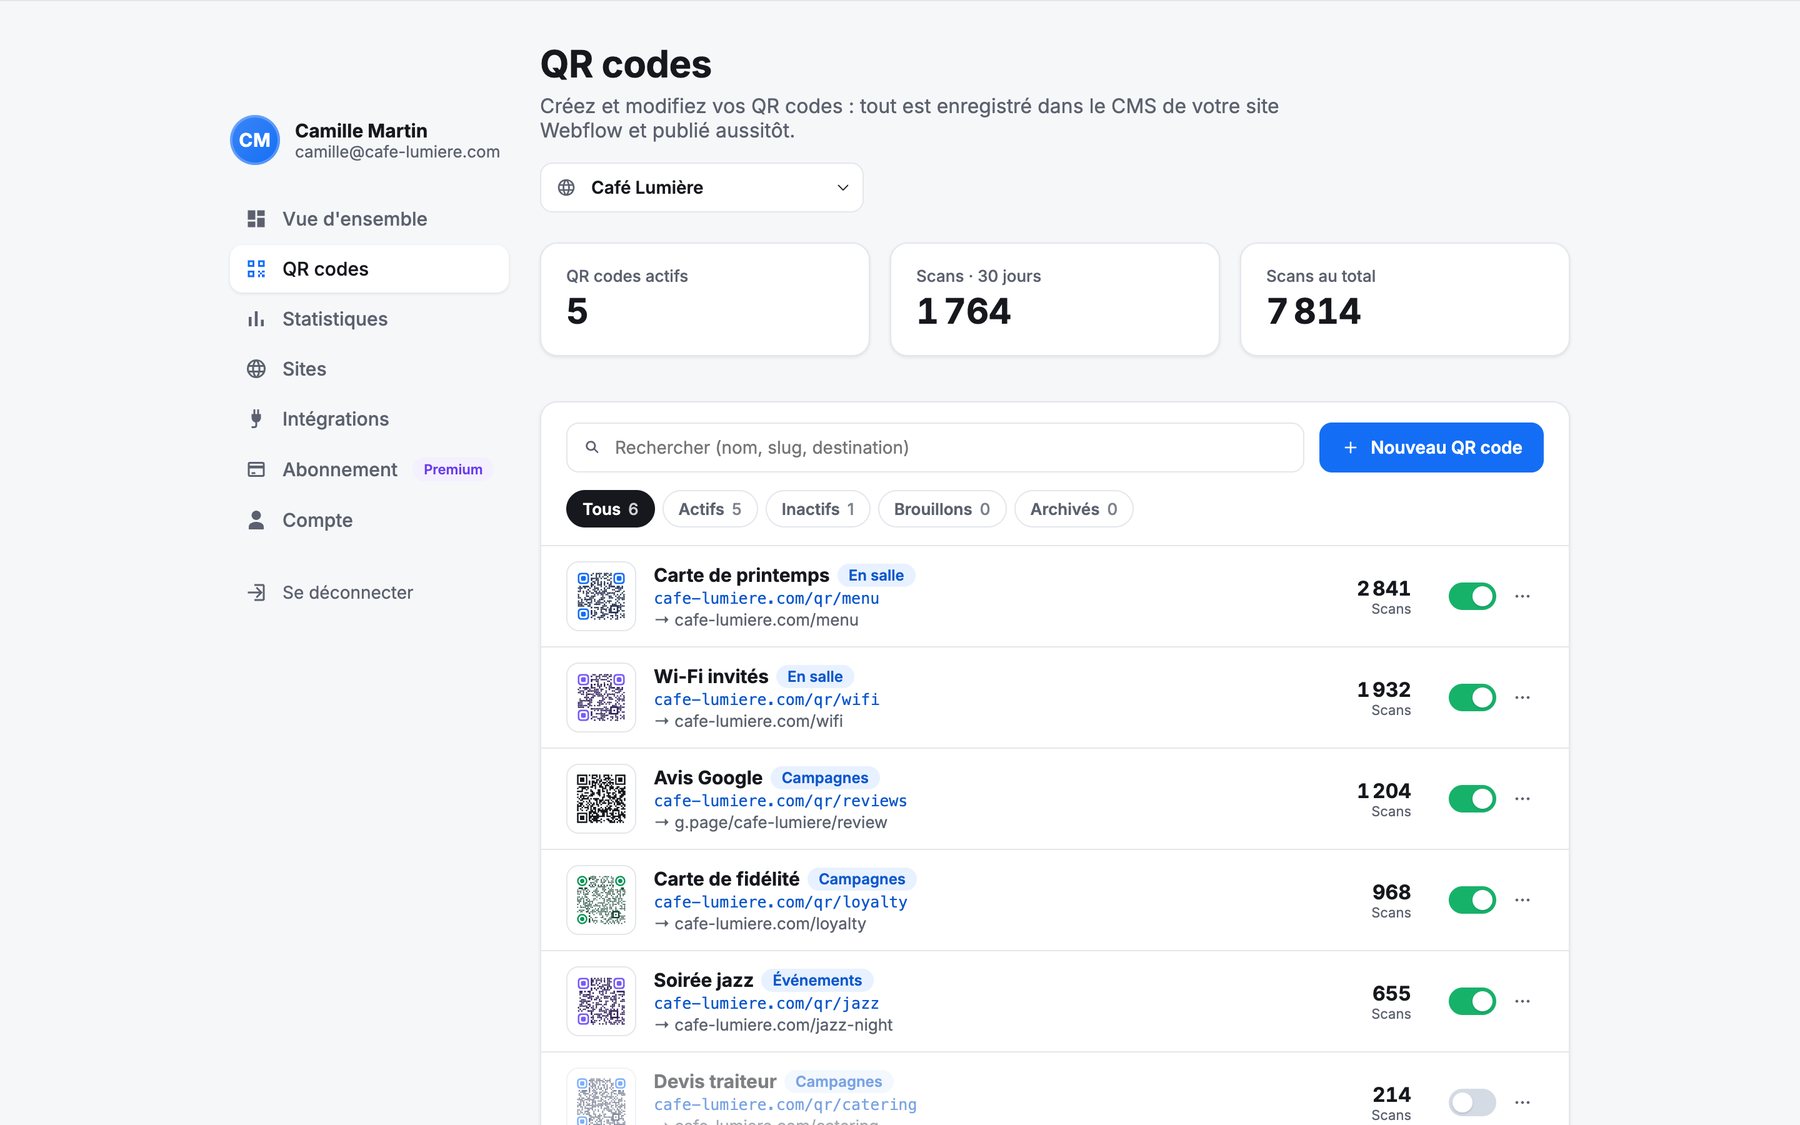Focus the Rechercher search field
This screenshot has height=1125, width=1800.
tap(935, 447)
